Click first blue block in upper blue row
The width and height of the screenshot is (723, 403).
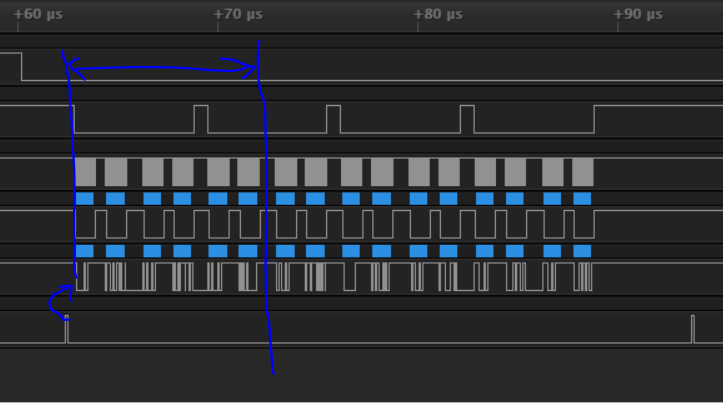click(x=85, y=199)
